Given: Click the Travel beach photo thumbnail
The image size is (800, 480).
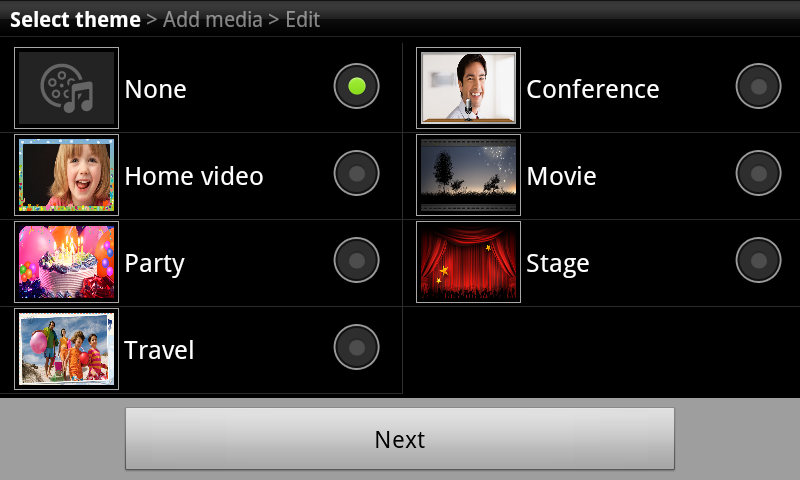Looking at the screenshot, I should pyautogui.click(x=67, y=349).
